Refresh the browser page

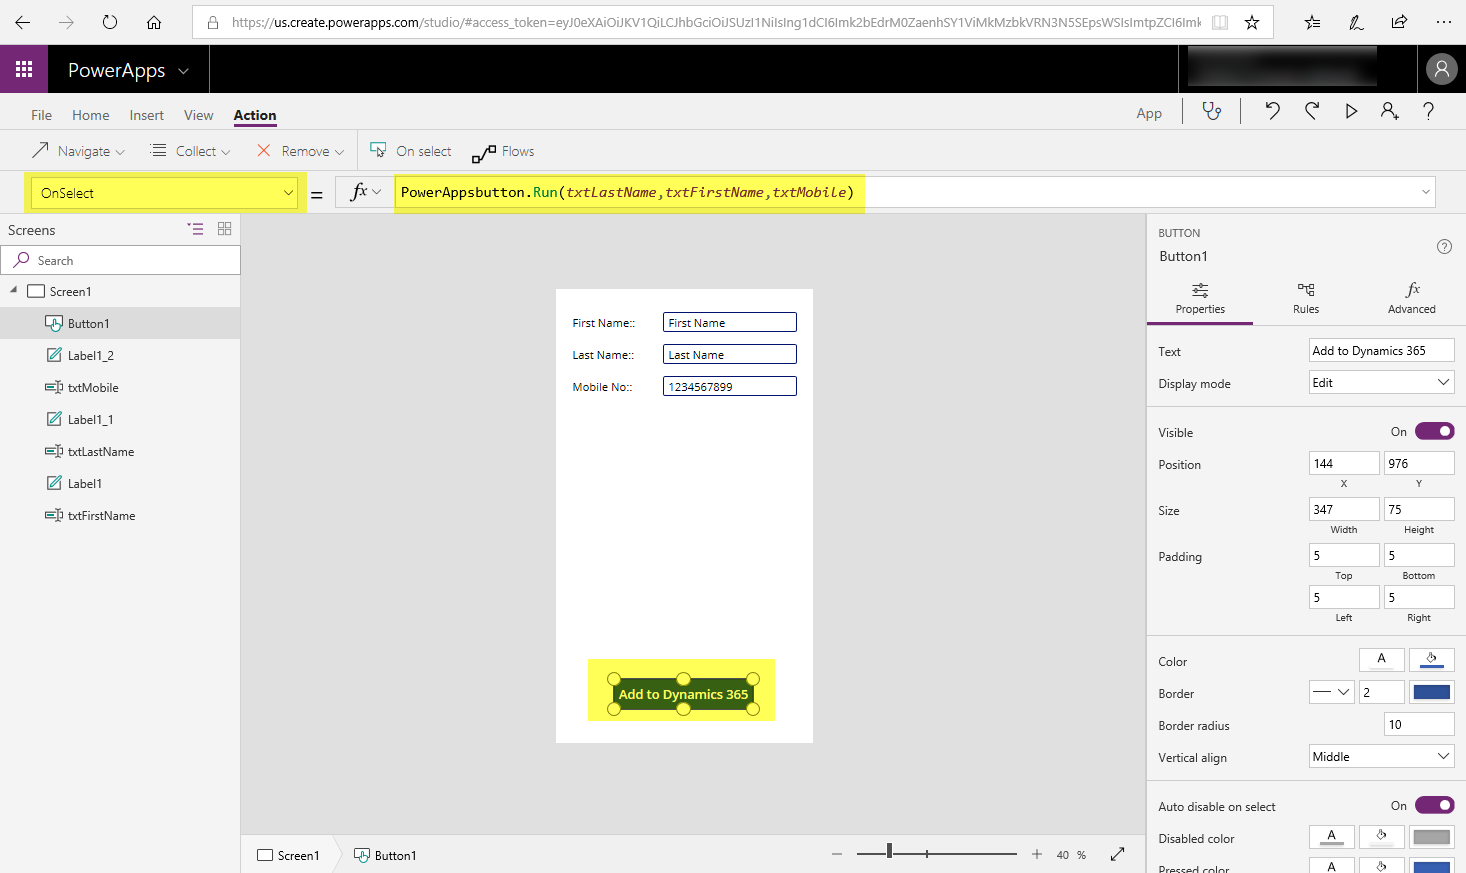(x=110, y=22)
